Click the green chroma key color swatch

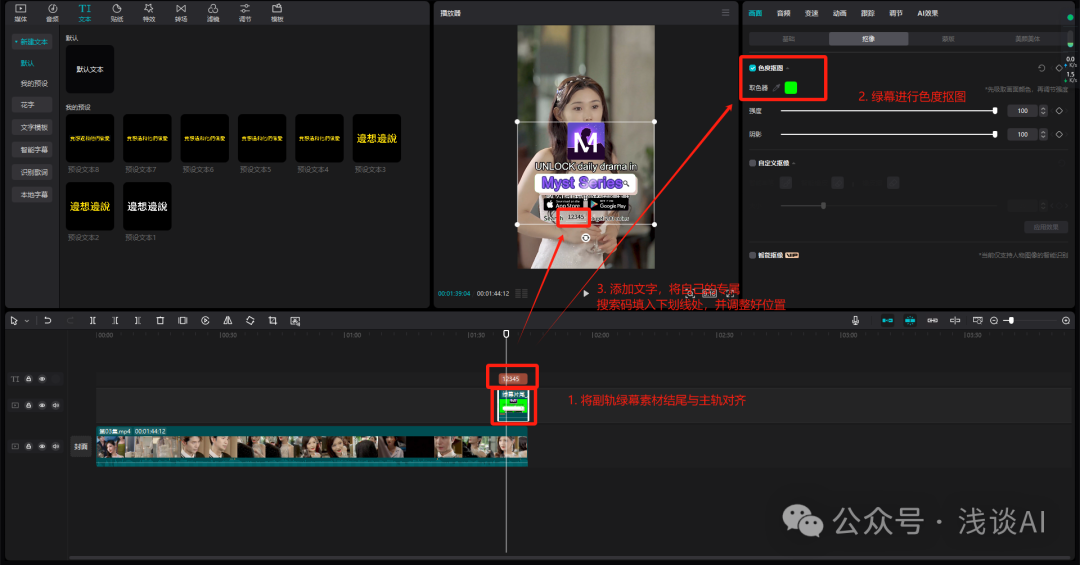coord(791,88)
